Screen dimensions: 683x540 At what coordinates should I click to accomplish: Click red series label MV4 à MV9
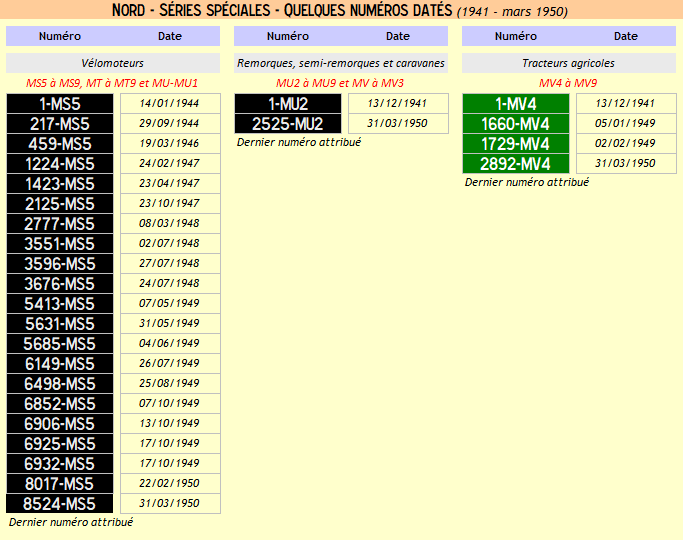(568, 83)
